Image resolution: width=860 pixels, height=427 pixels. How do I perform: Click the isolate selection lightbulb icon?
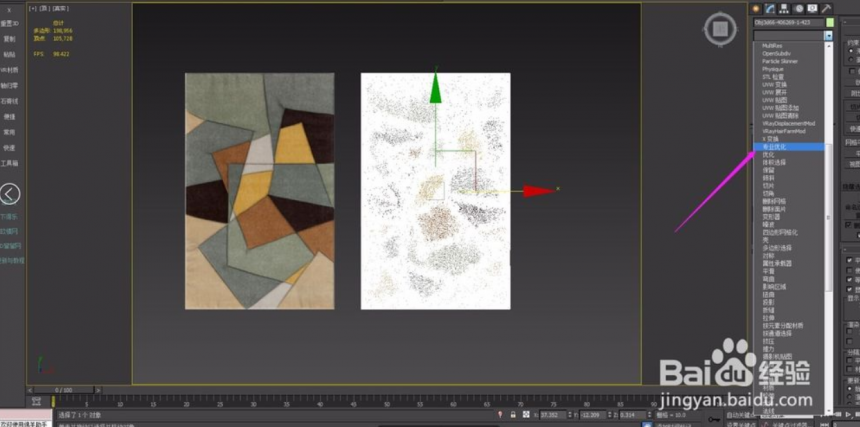click(x=500, y=415)
